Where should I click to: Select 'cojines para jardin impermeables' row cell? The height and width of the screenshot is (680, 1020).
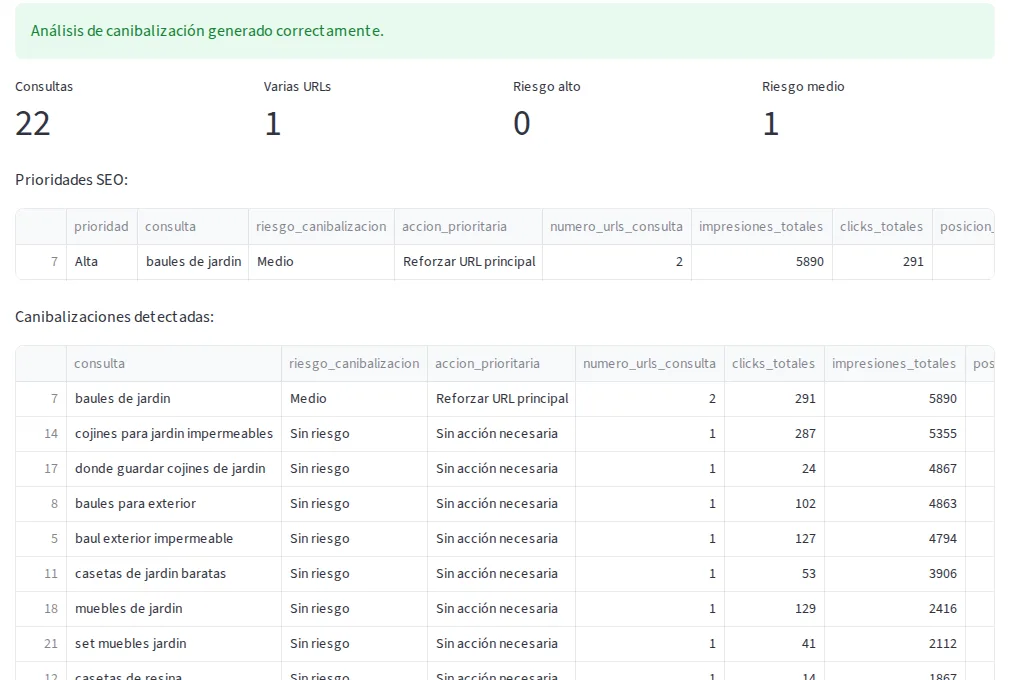click(174, 433)
